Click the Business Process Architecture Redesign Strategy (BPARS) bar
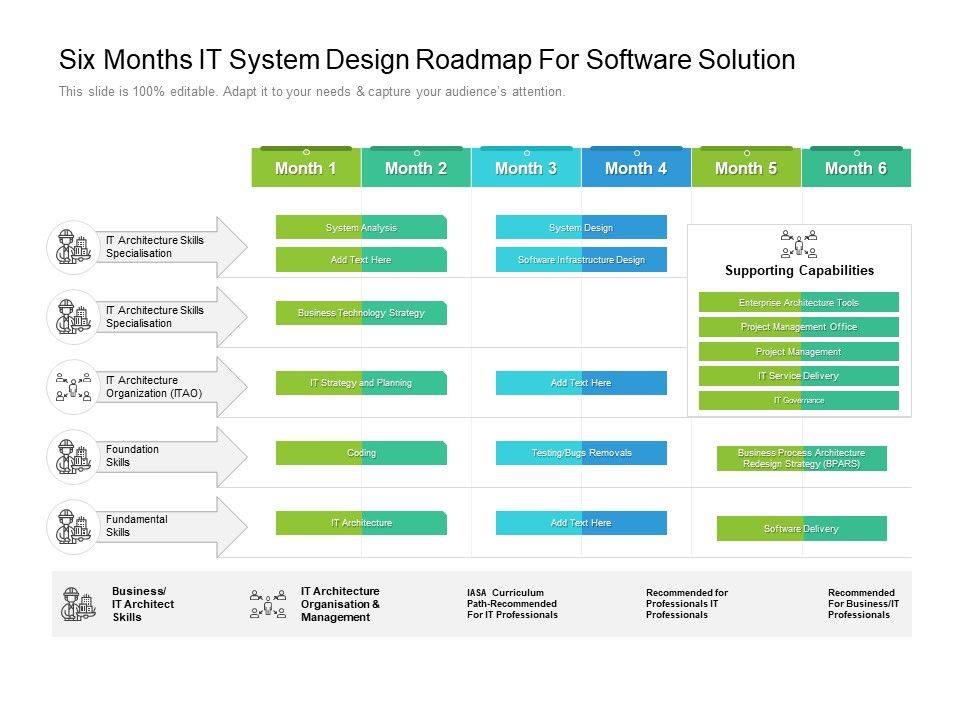The image size is (960, 720). pyautogui.click(x=801, y=458)
